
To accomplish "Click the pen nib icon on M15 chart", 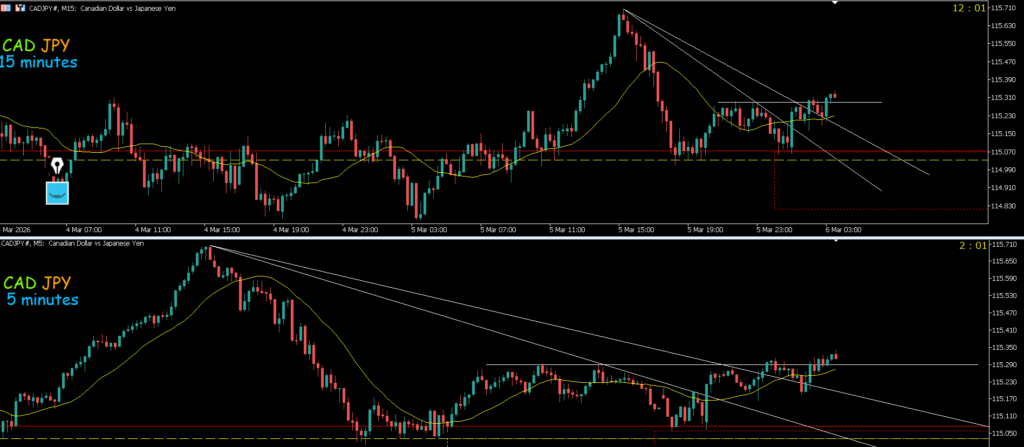I will tap(57, 166).
